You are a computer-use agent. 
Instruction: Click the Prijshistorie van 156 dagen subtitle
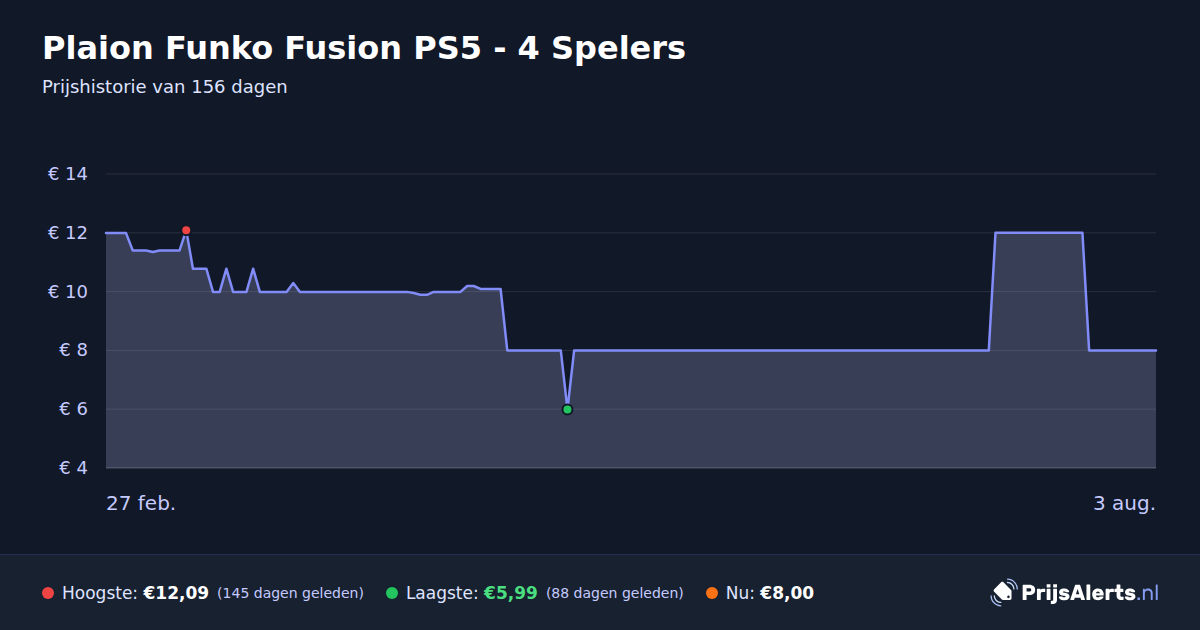tap(165, 87)
